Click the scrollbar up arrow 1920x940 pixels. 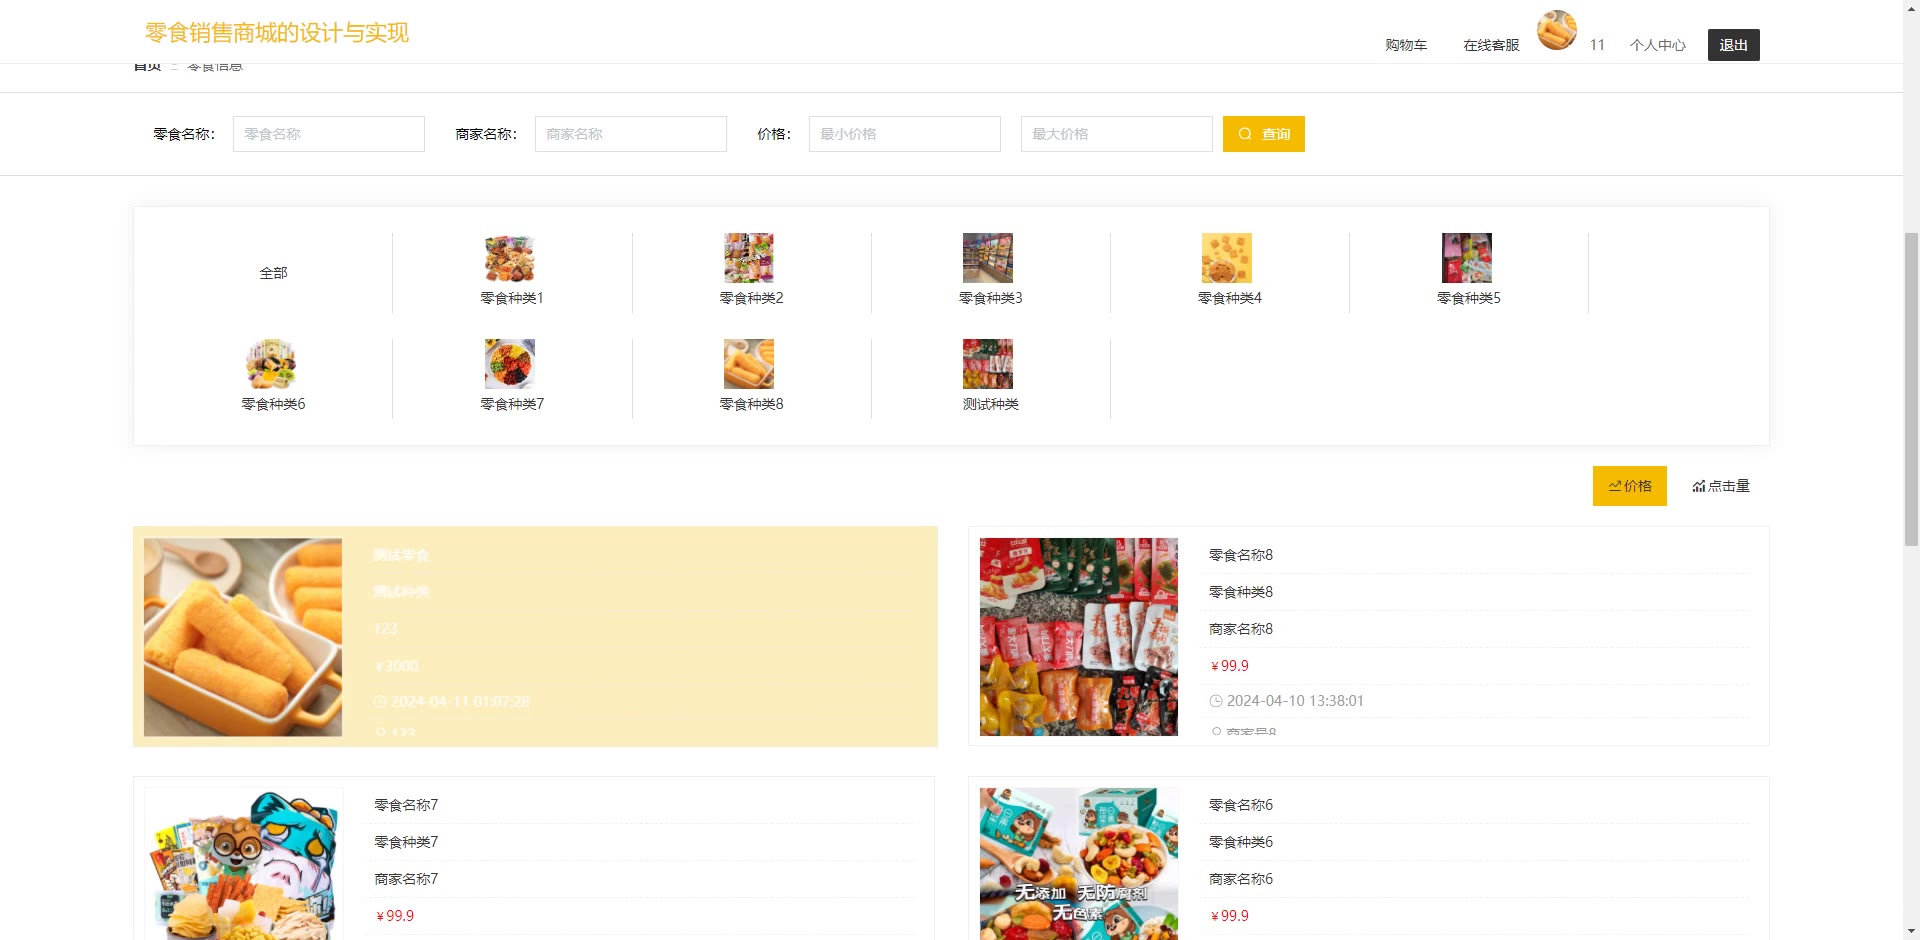[1911, 8]
